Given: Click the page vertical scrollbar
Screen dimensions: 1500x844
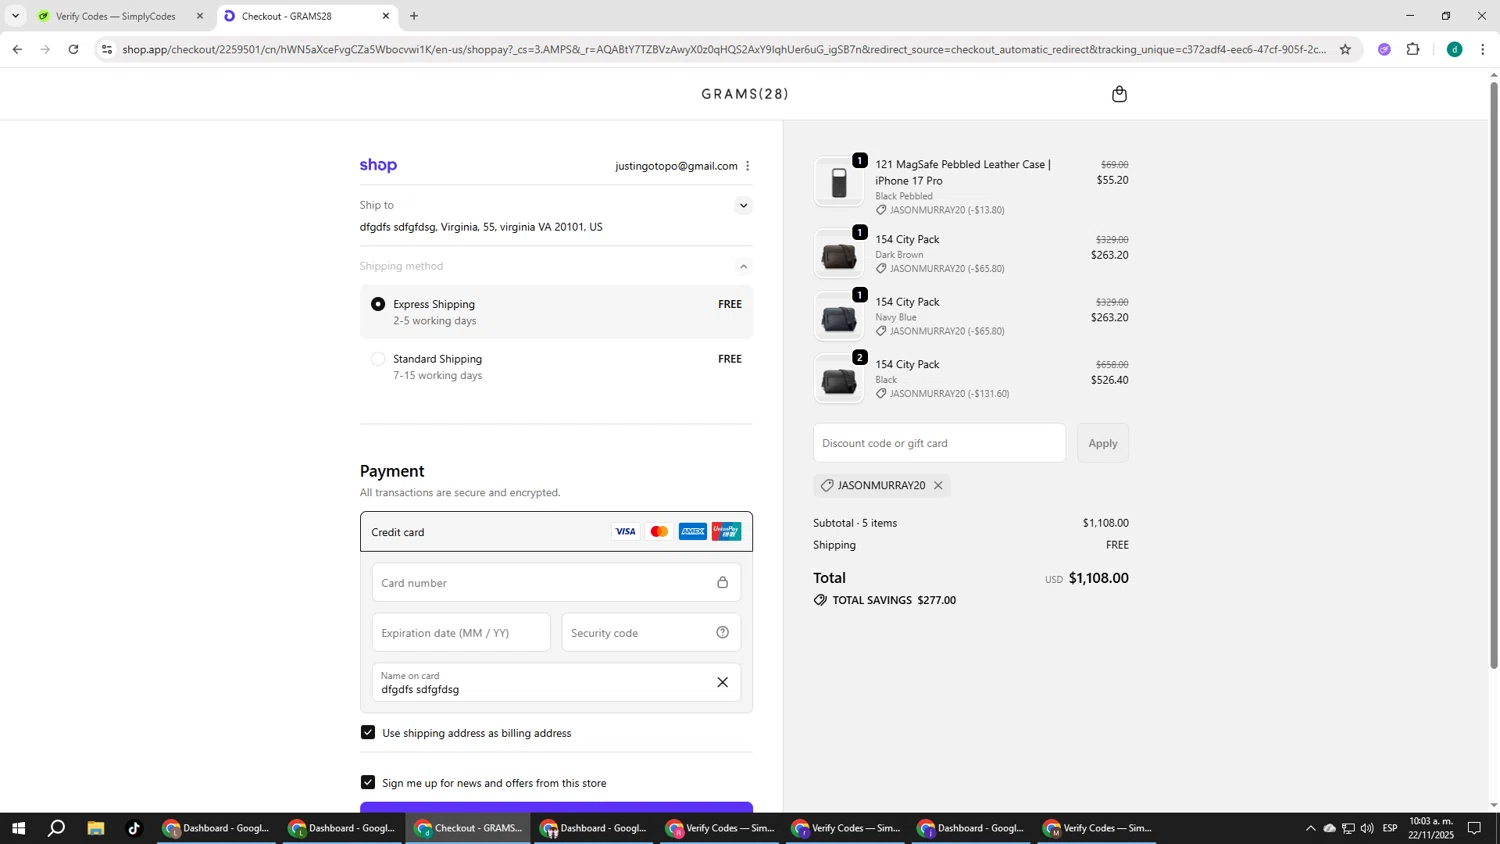Looking at the screenshot, I should (1494, 375).
